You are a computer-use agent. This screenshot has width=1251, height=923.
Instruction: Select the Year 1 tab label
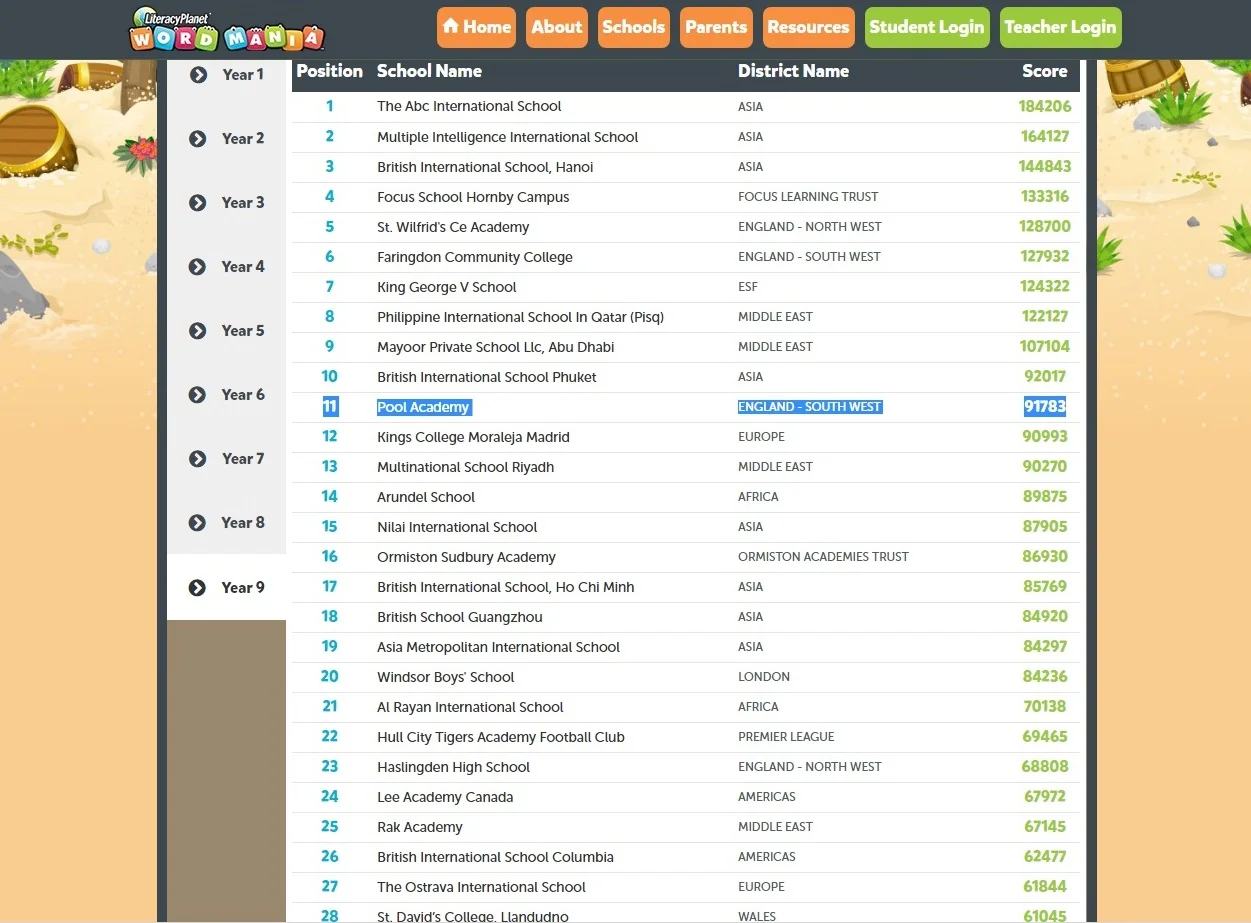(x=243, y=74)
